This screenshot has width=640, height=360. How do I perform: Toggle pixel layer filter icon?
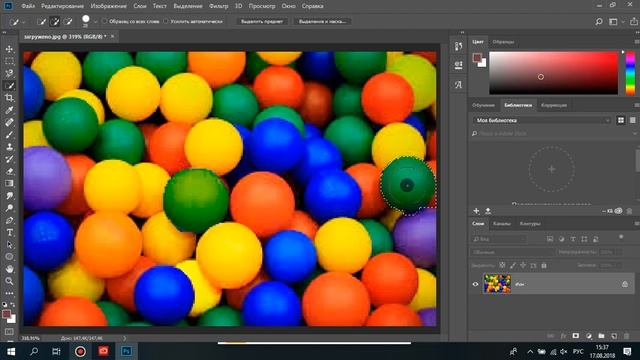click(550, 239)
